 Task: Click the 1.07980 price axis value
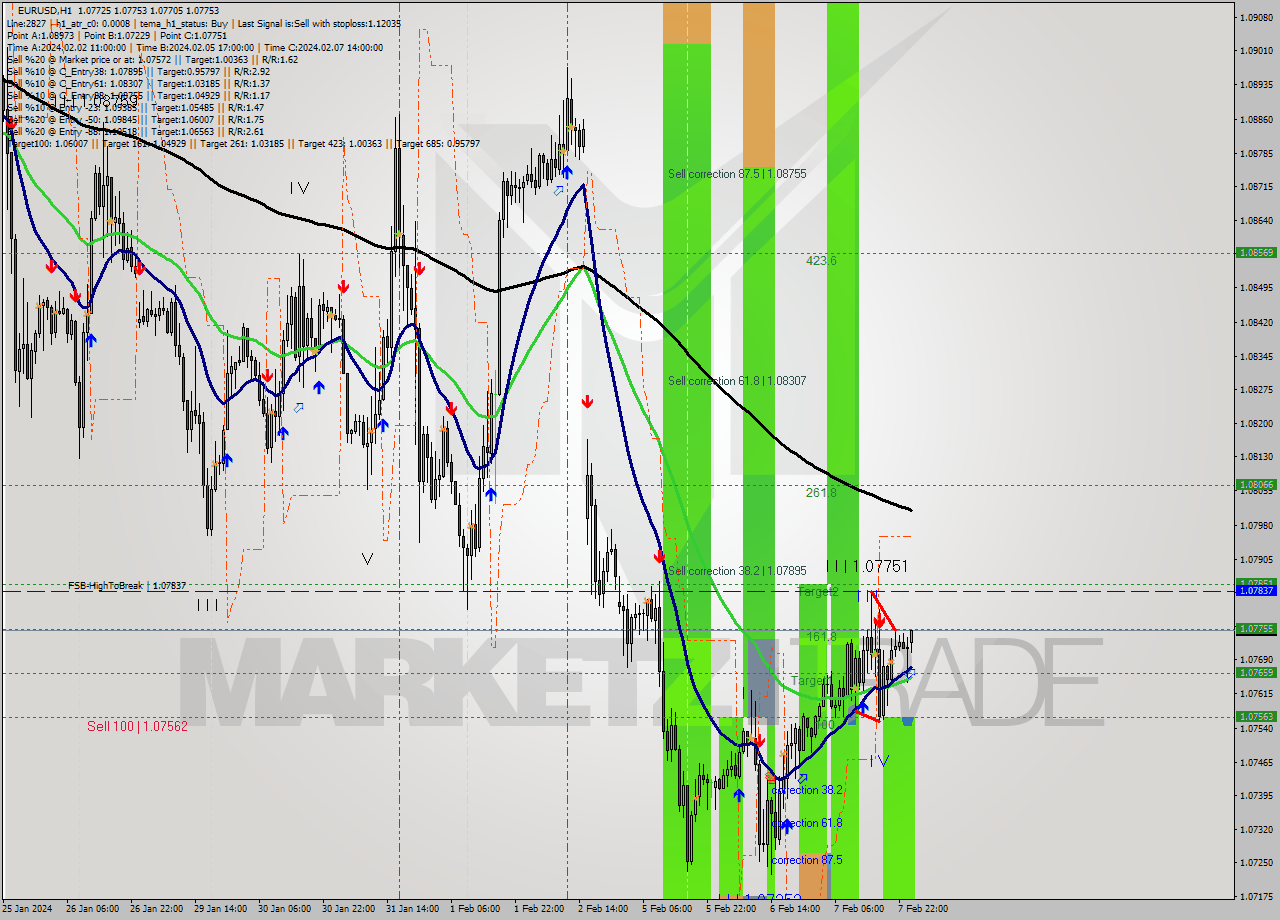[1256, 525]
